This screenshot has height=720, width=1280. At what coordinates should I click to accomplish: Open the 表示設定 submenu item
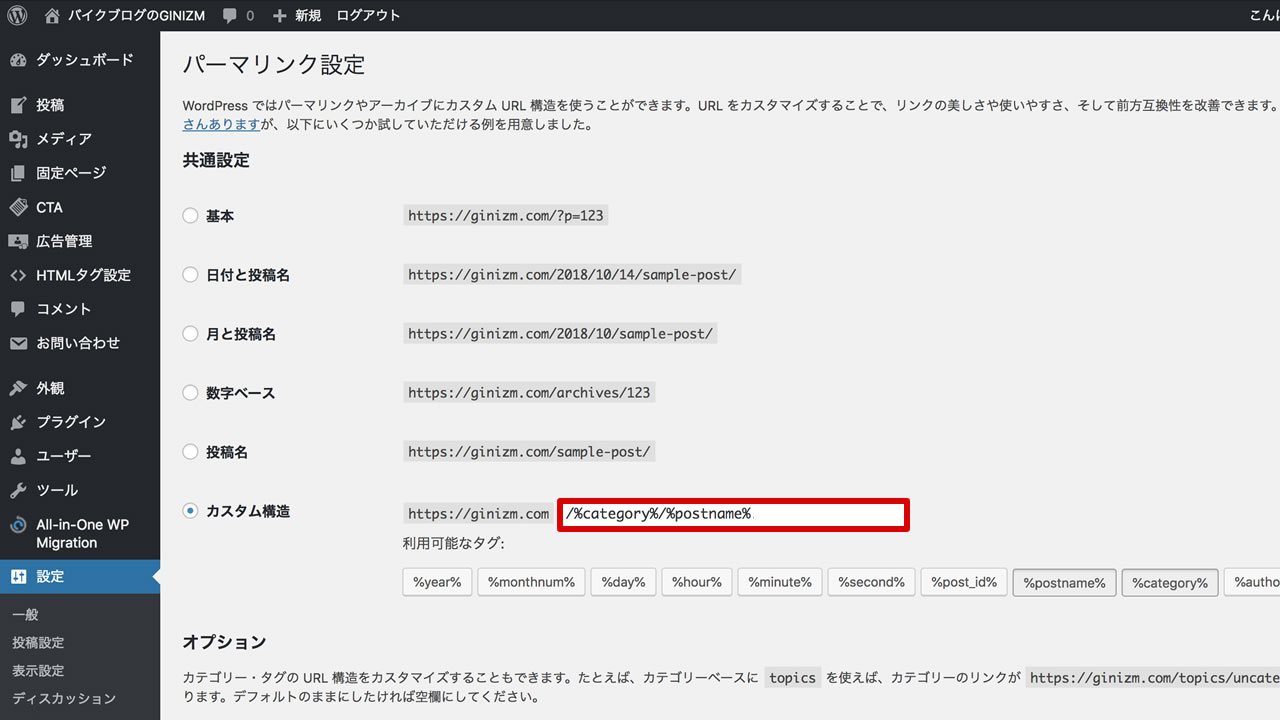[38, 671]
